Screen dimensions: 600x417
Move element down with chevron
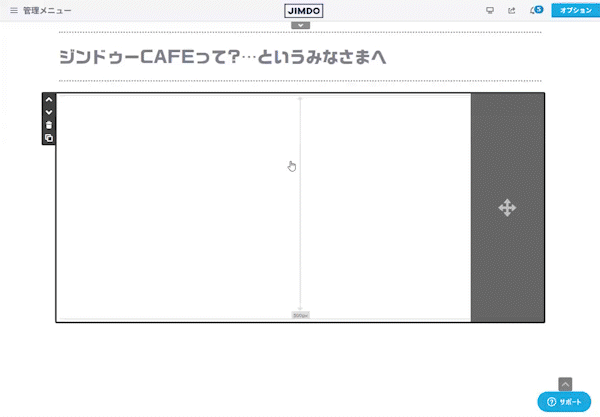(x=49, y=112)
